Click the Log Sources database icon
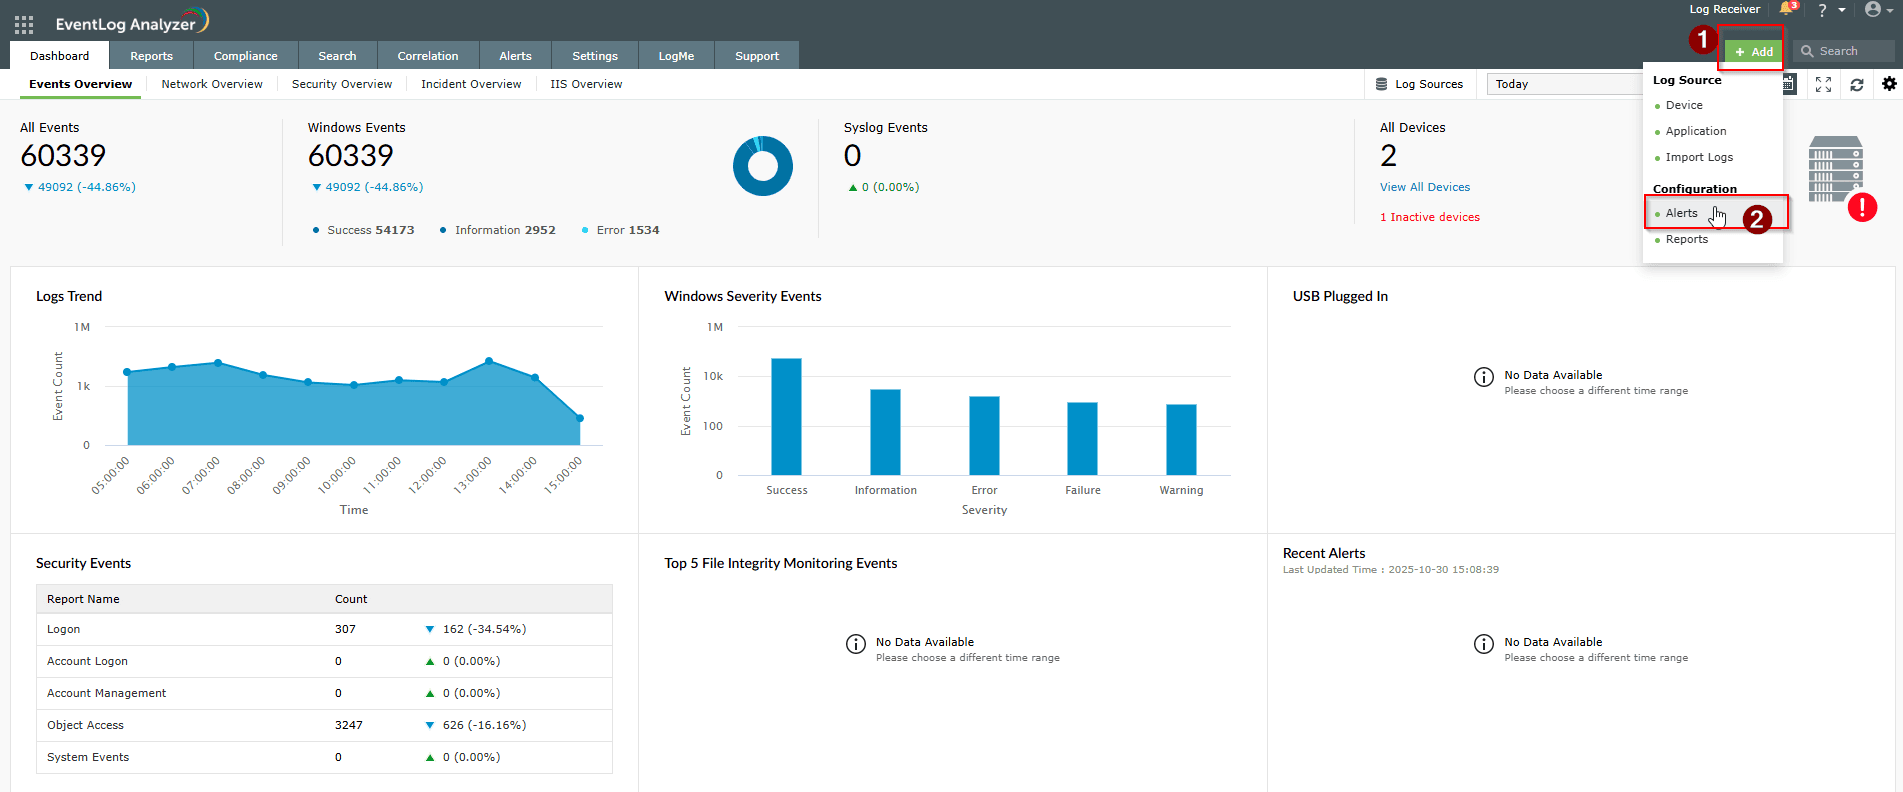 [x=1381, y=84]
